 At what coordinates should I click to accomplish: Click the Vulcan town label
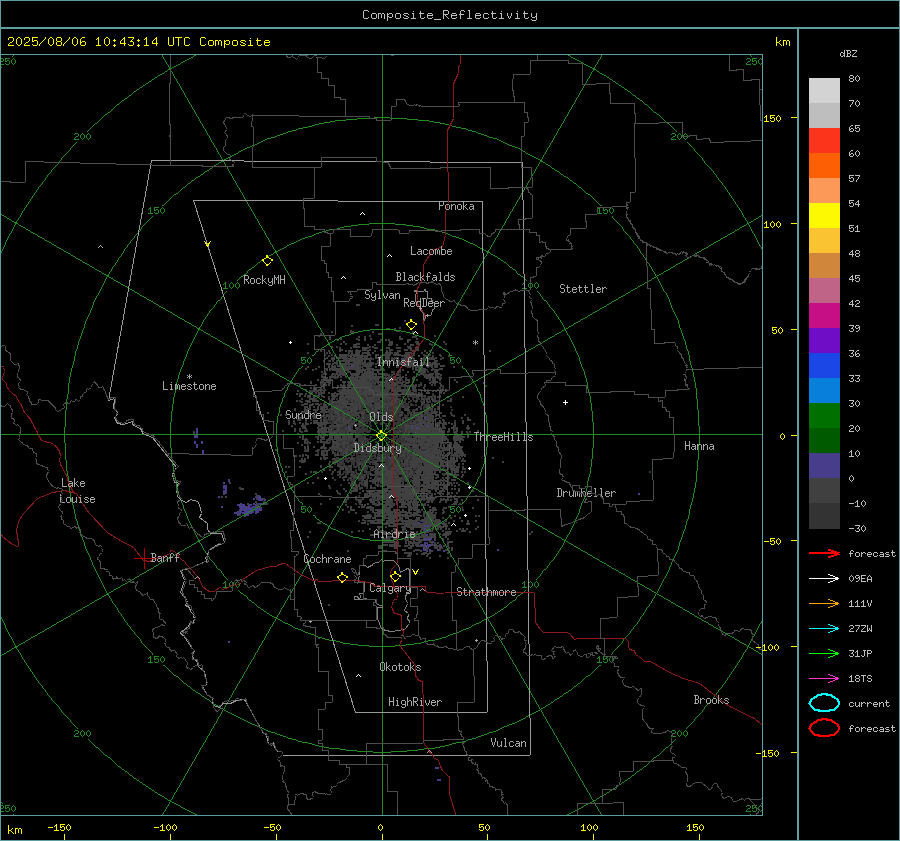508,743
